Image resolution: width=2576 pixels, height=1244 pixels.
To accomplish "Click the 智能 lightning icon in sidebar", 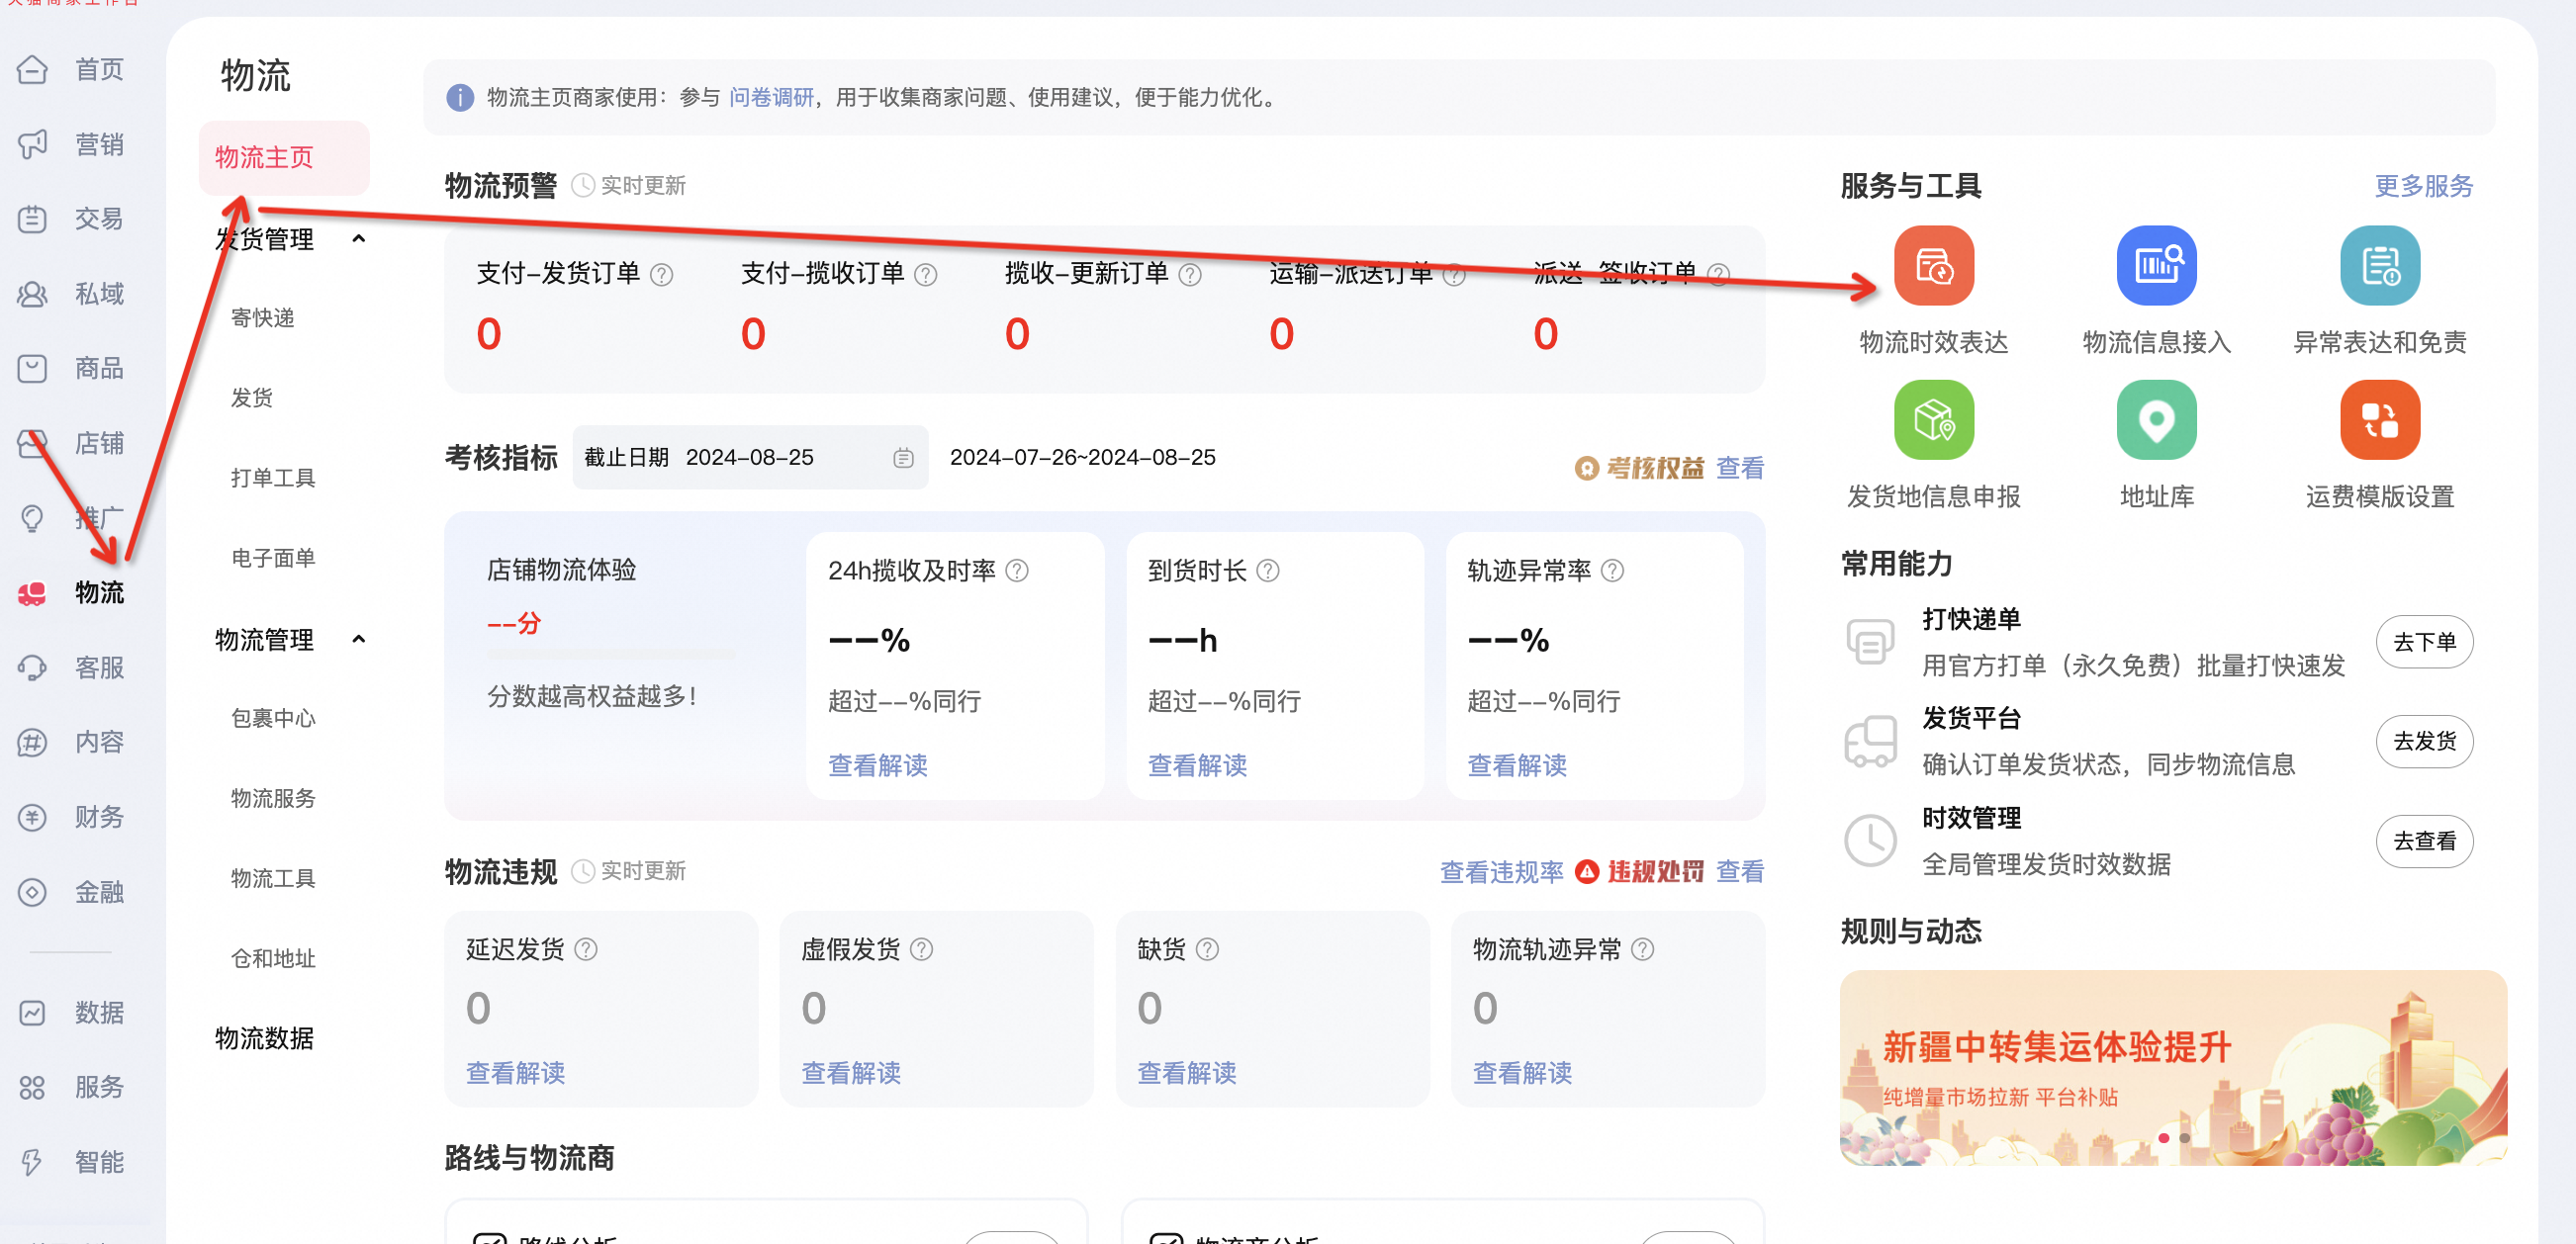I will coord(32,1161).
